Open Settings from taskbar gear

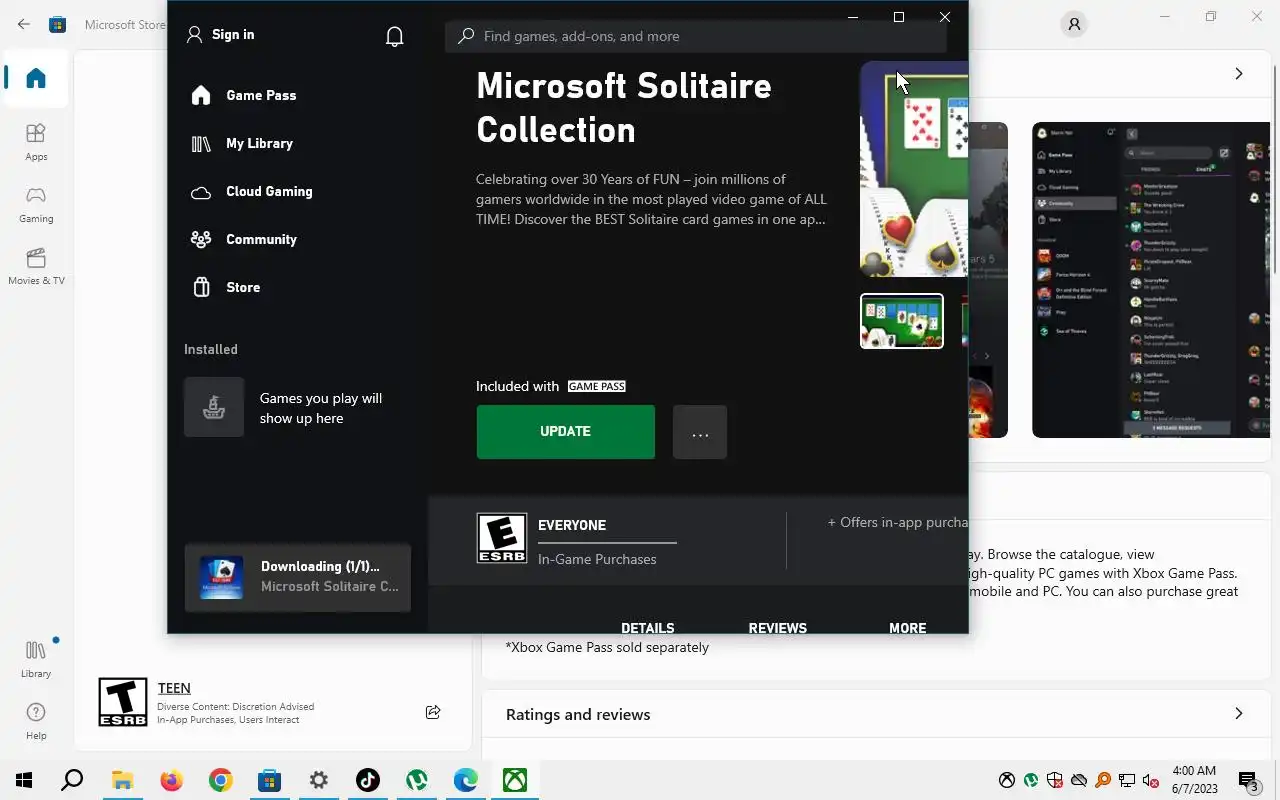(x=318, y=780)
